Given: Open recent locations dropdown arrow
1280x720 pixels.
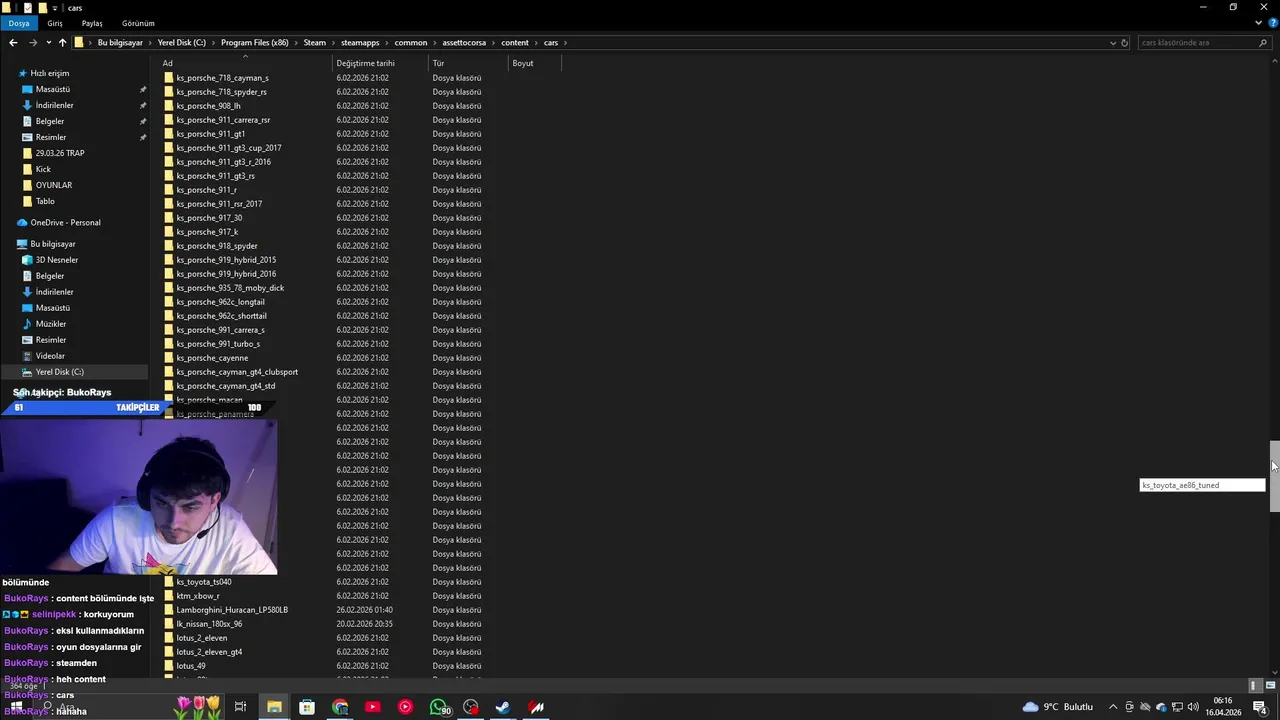Looking at the screenshot, I should (48, 43).
